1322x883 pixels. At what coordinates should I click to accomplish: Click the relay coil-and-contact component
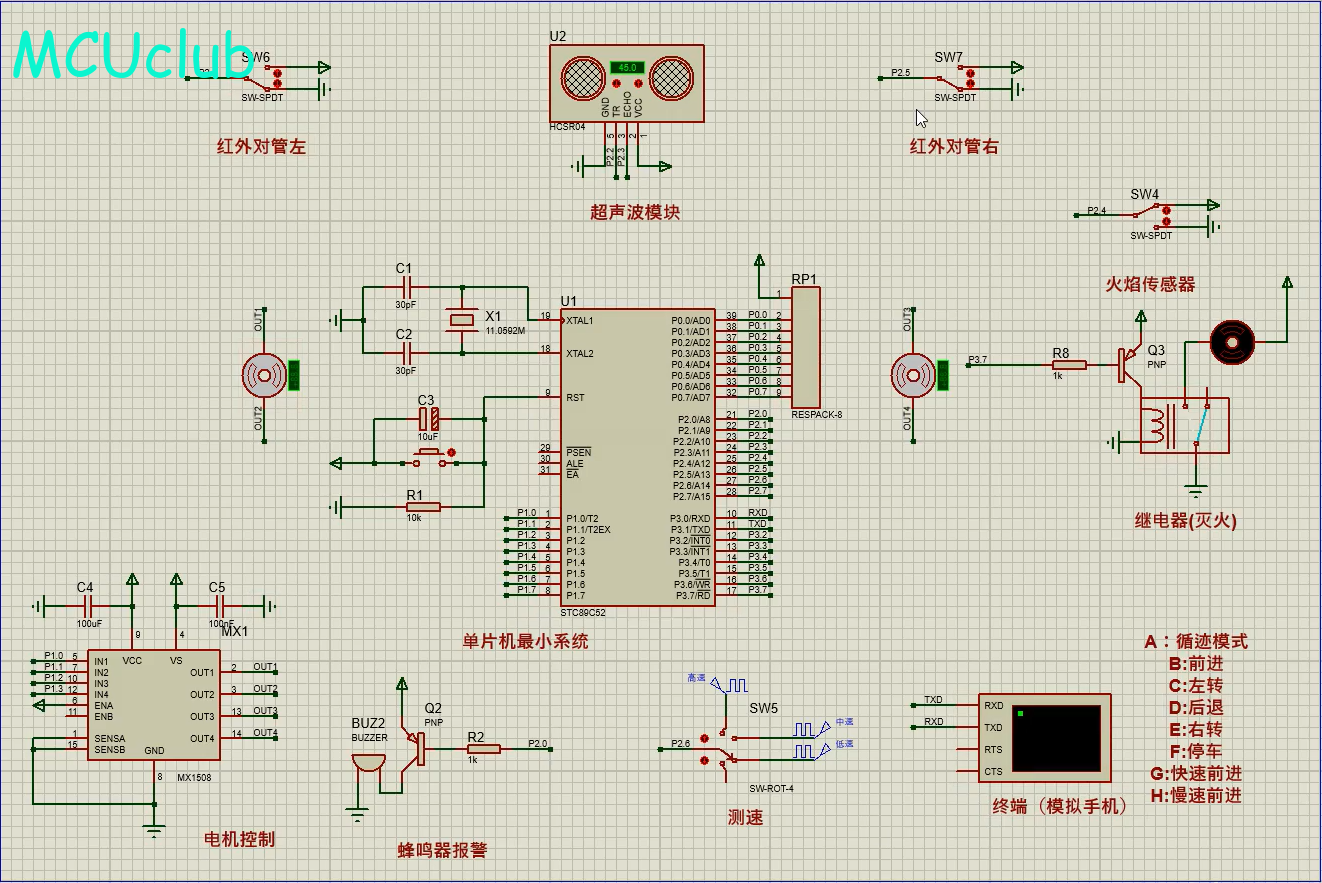coord(1185,426)
